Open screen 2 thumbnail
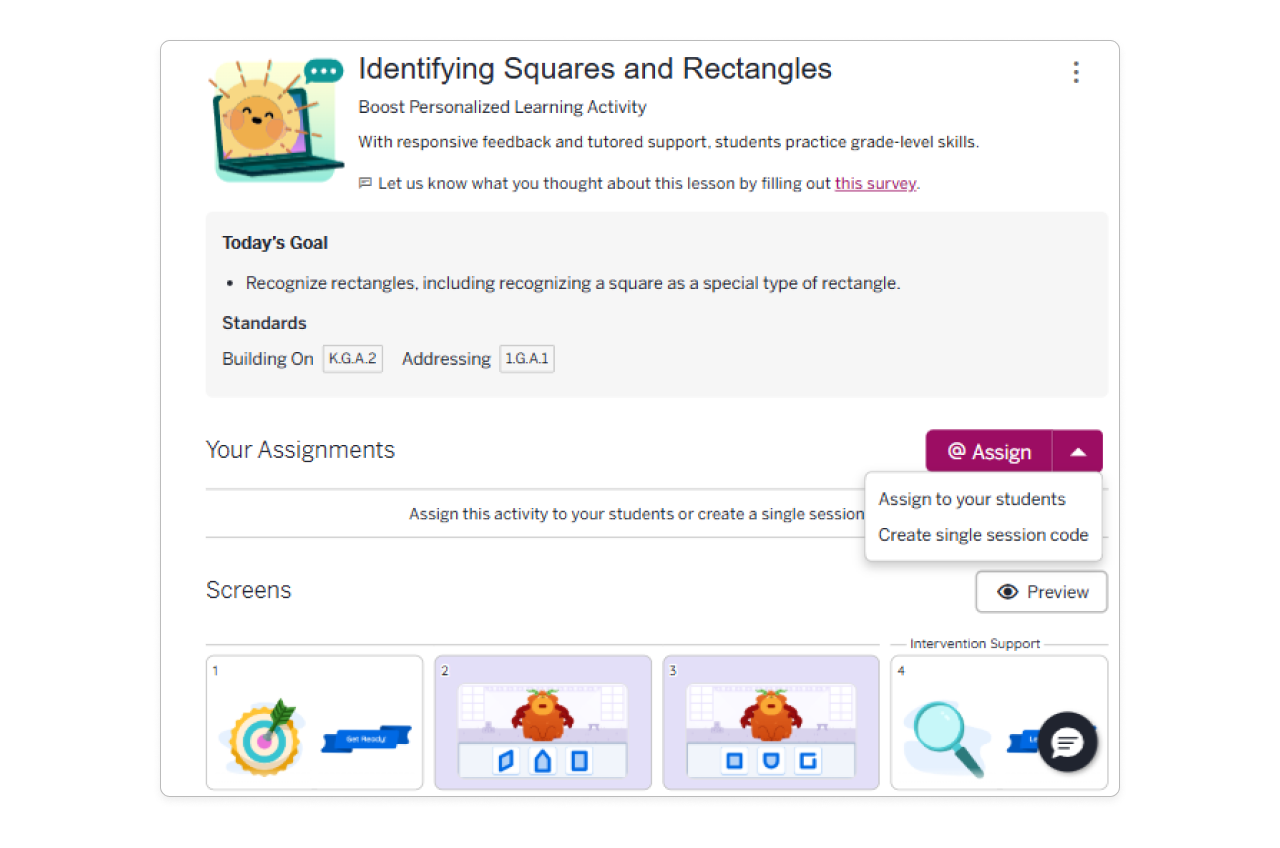The image size is (1280, 848). (543, 722)
